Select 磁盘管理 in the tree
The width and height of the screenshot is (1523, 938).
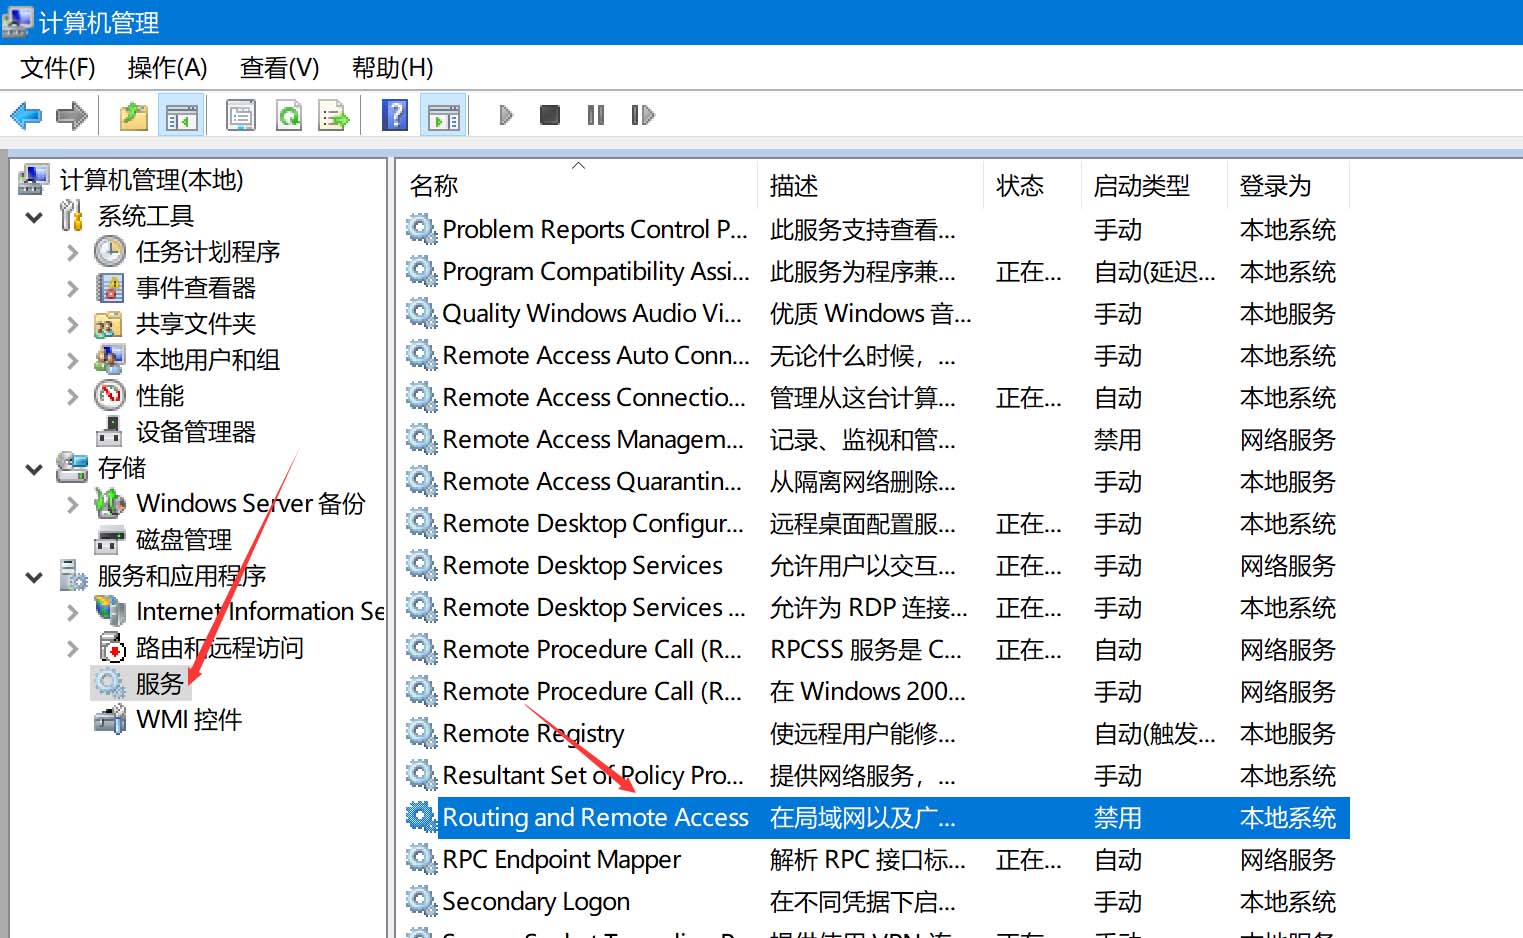(184, 540)
